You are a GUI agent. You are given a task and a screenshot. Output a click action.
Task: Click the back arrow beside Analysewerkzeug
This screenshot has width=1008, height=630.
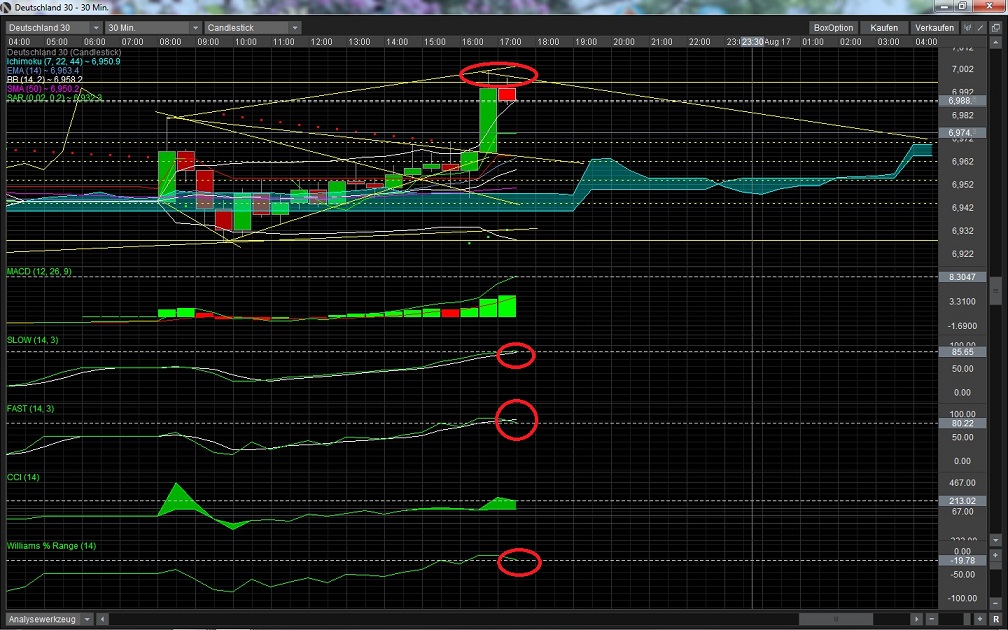102,619
